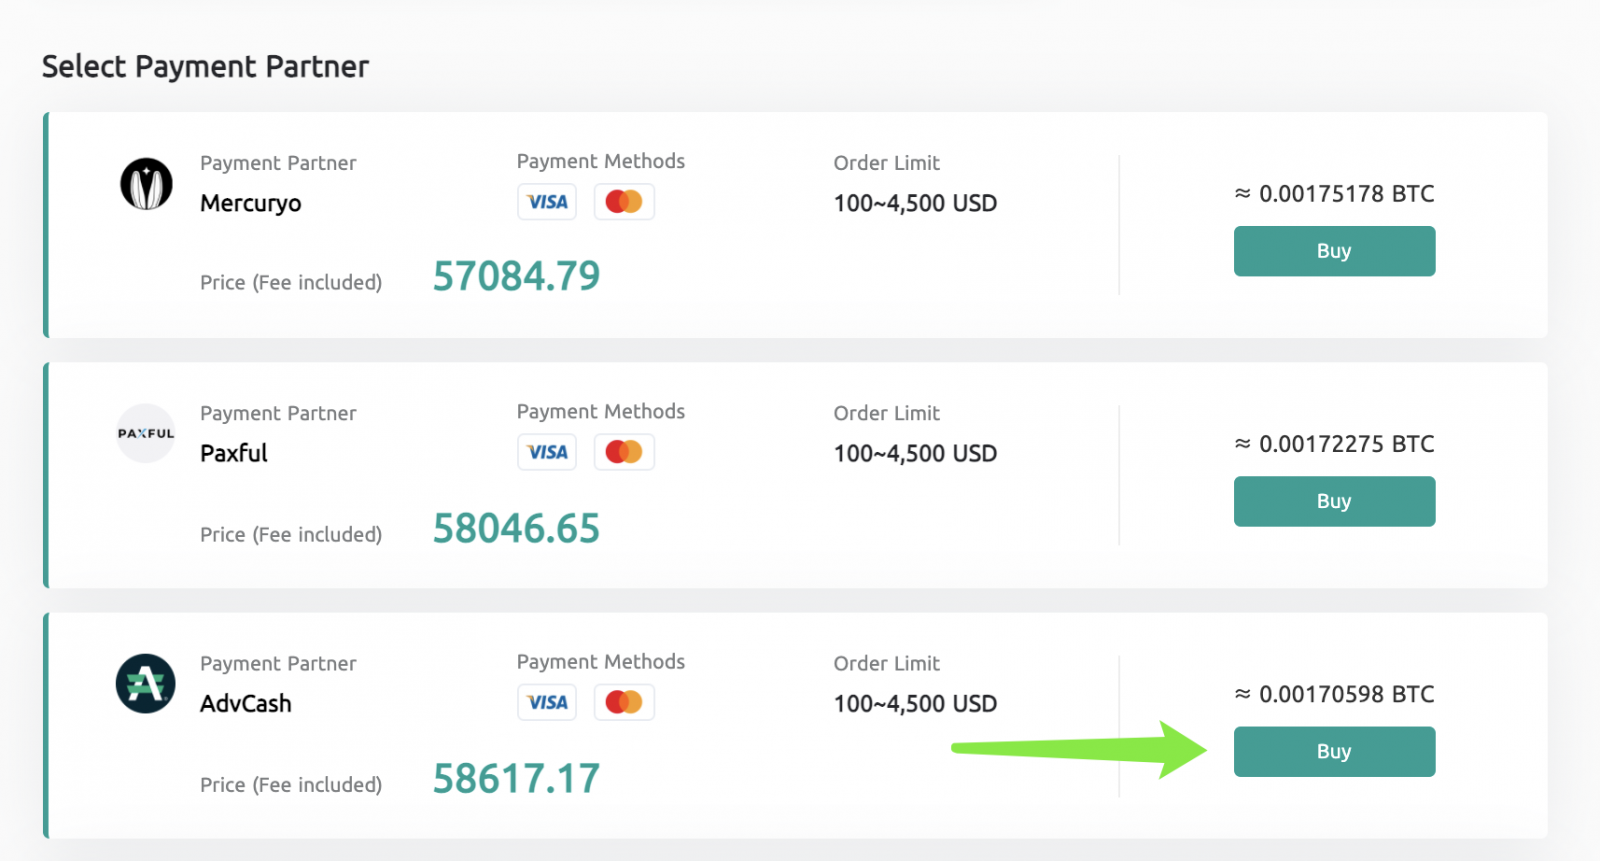1600x861 pixels.
Task: Click the Buy button indicated by the arrow
Action: point(1334,751)
